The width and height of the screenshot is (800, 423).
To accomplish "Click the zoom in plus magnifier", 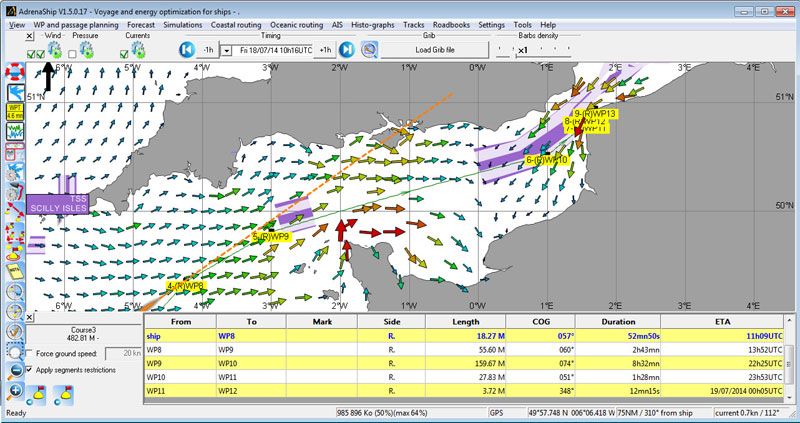I will (x=15, y=391).
